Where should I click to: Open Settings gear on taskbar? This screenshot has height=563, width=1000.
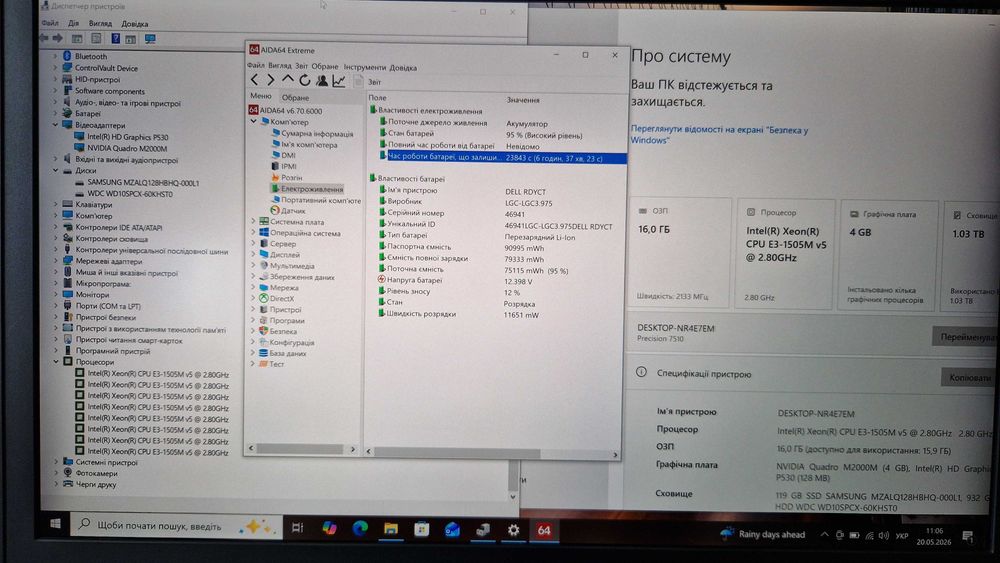pos(513,530)
